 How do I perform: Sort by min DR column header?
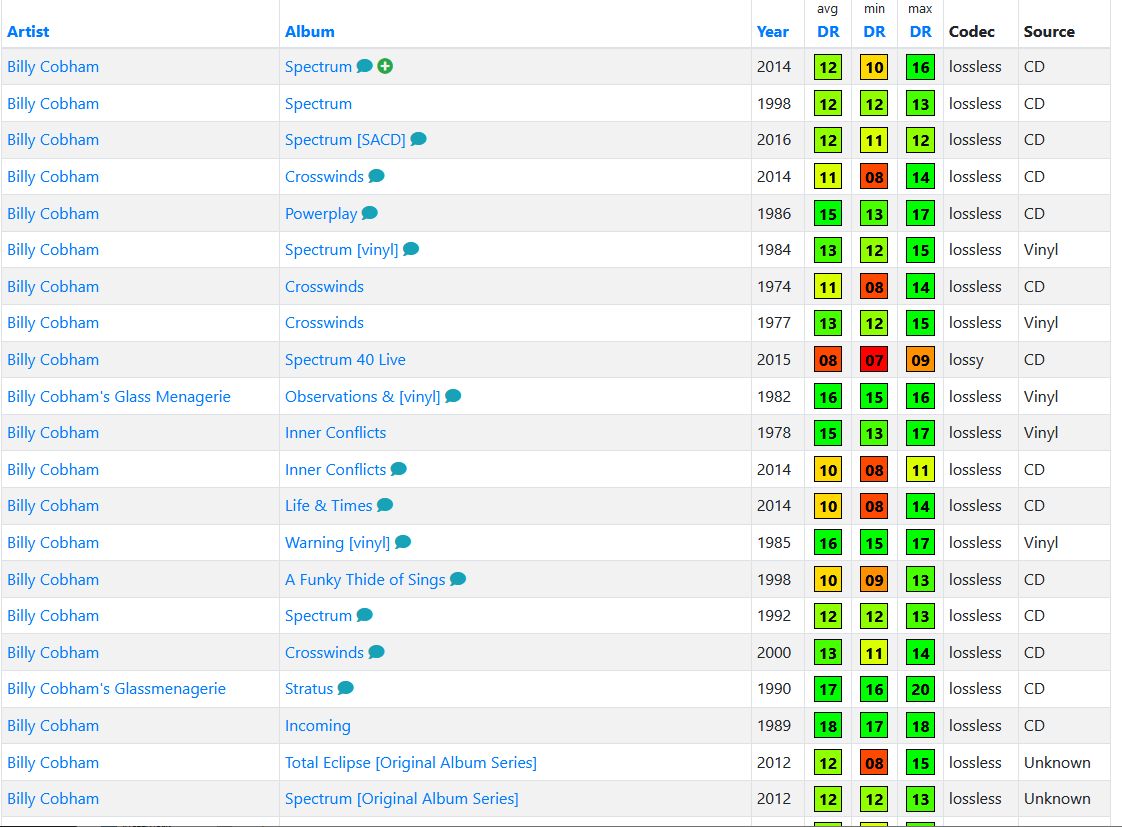(874, 31)
